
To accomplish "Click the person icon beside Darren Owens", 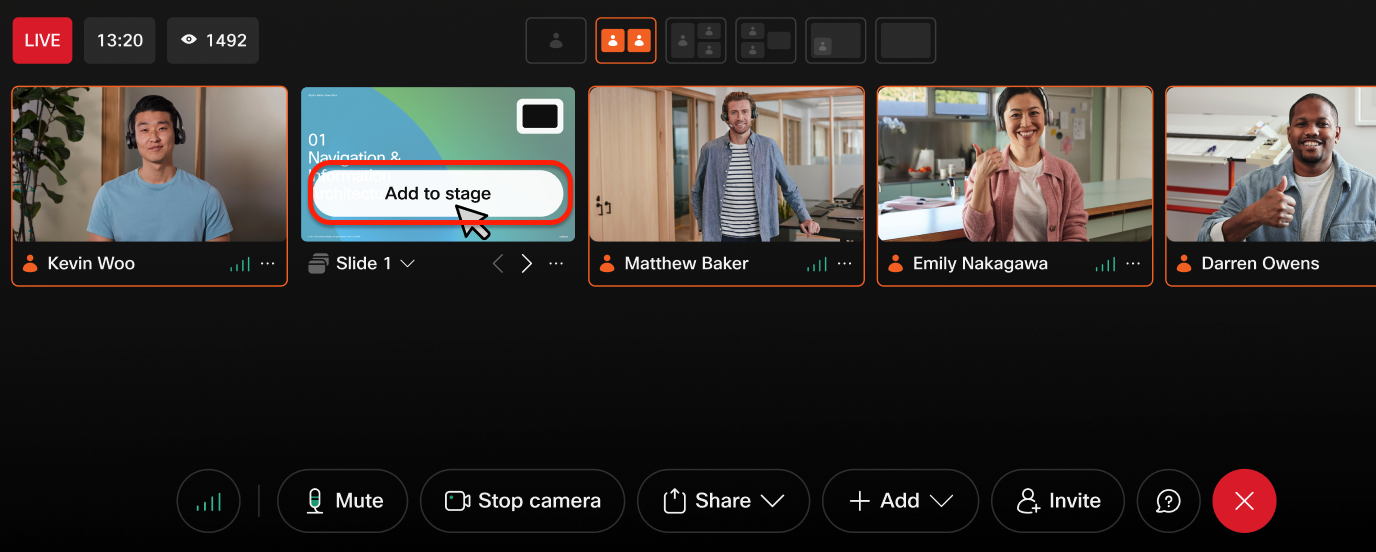I will [1184, 264].
